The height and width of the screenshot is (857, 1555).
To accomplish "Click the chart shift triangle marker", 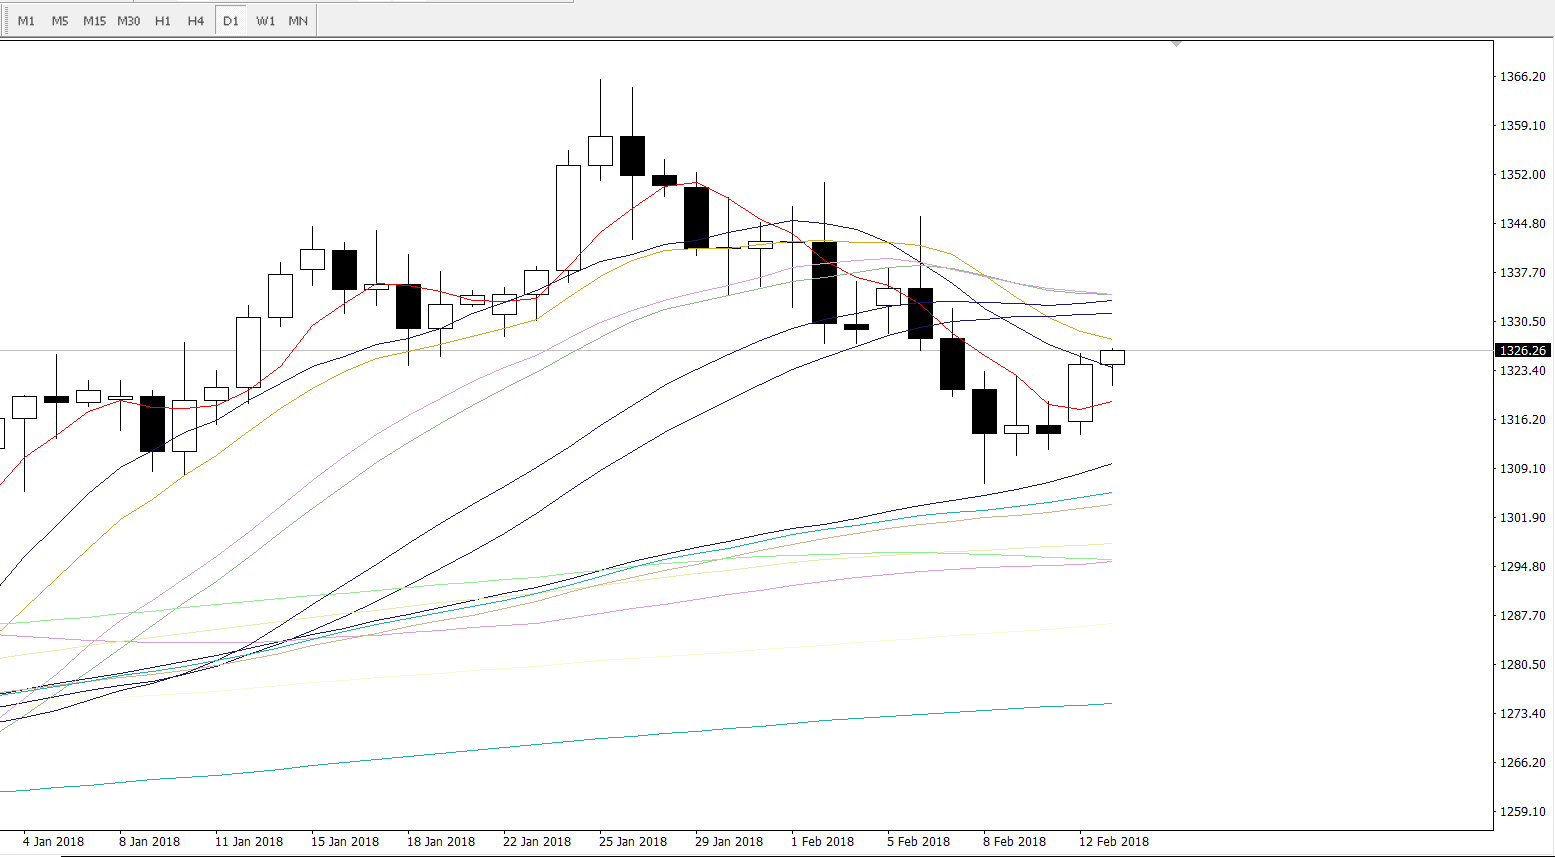I will point(1176,44).
